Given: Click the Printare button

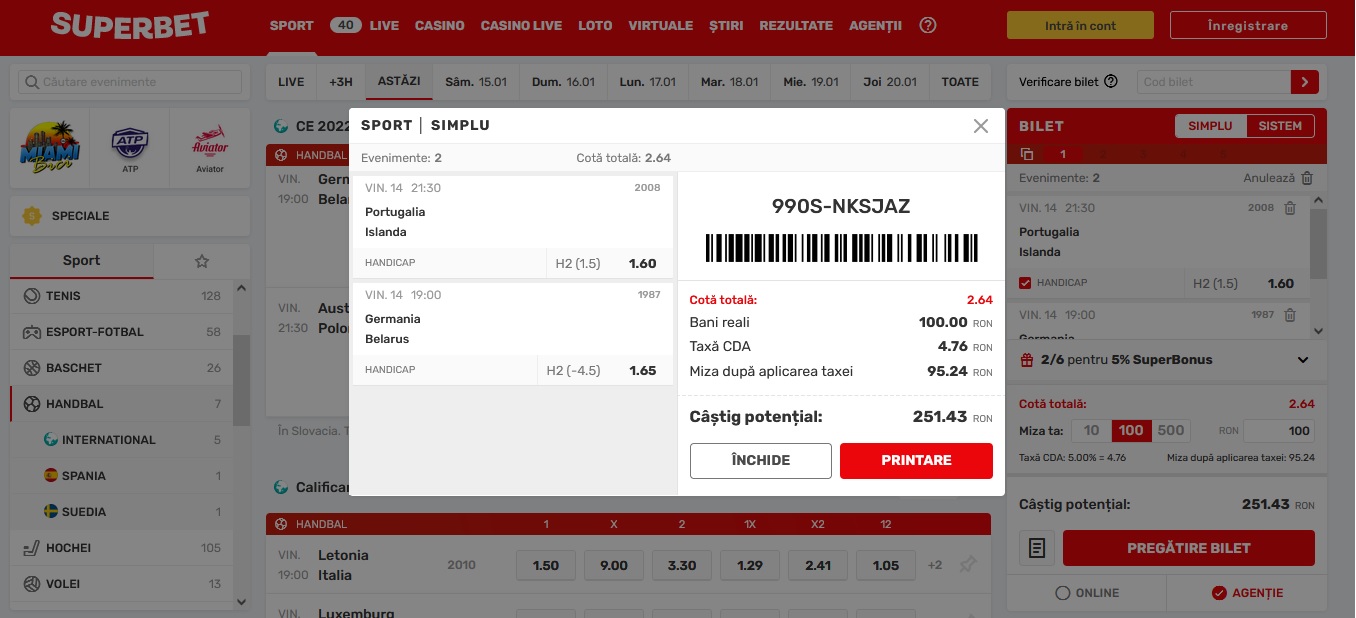Looking at the screenshot, I should (x=916, y=461).
